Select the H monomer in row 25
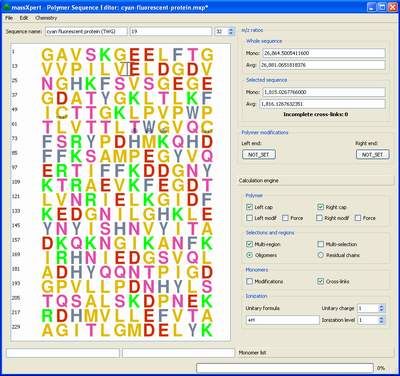Screen dimensions: 400x376 tap(76, 84)
